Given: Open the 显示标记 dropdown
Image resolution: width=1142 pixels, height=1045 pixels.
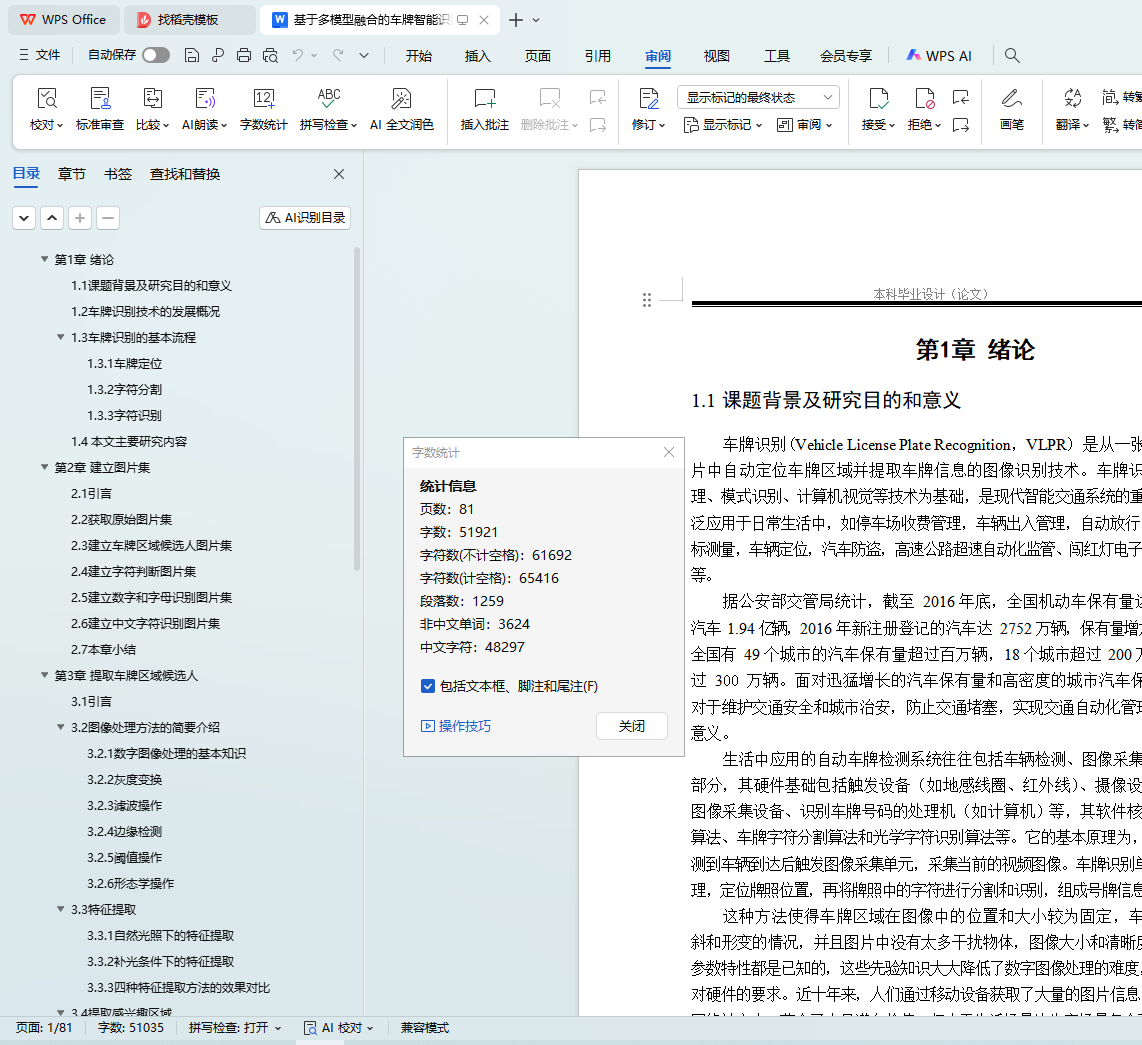Looking at the screenshot, I should point(722,125).
